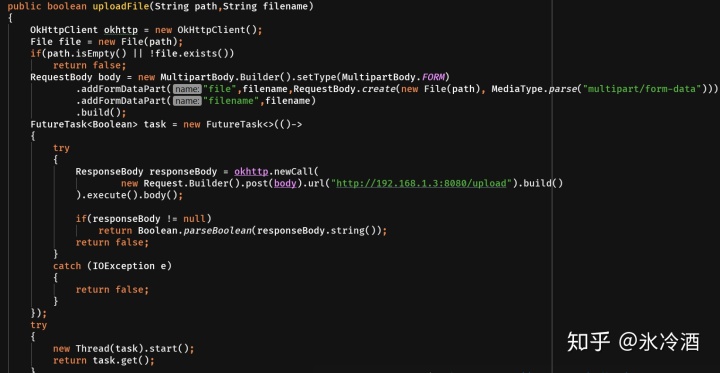
Task: Click "ResponseBody responseBody" declaration
Action: pos(146,171)
